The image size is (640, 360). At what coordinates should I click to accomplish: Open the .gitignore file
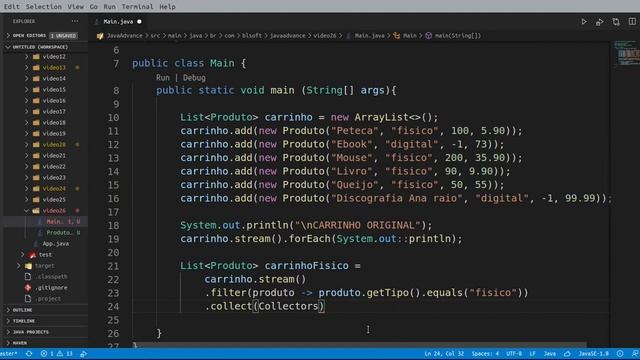tap(51, 288)
